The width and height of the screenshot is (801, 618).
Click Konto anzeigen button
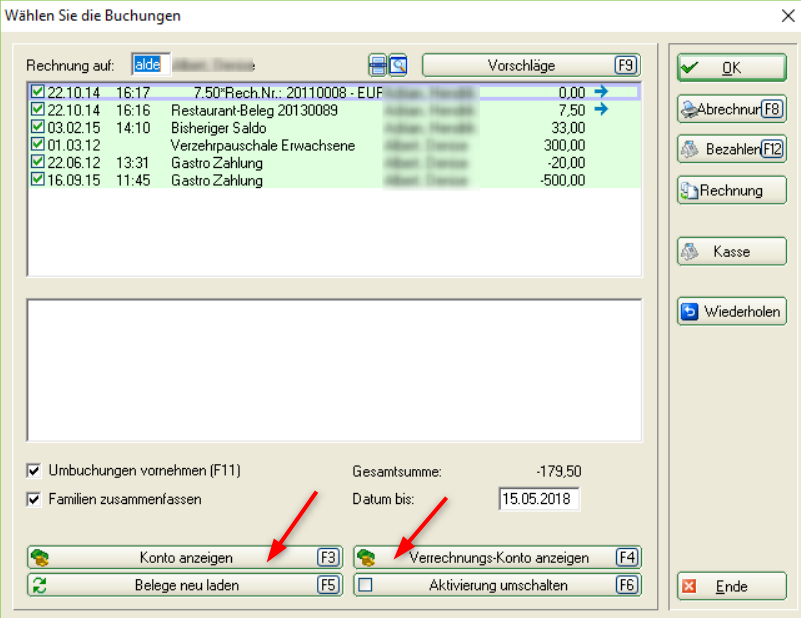(184, 558)
